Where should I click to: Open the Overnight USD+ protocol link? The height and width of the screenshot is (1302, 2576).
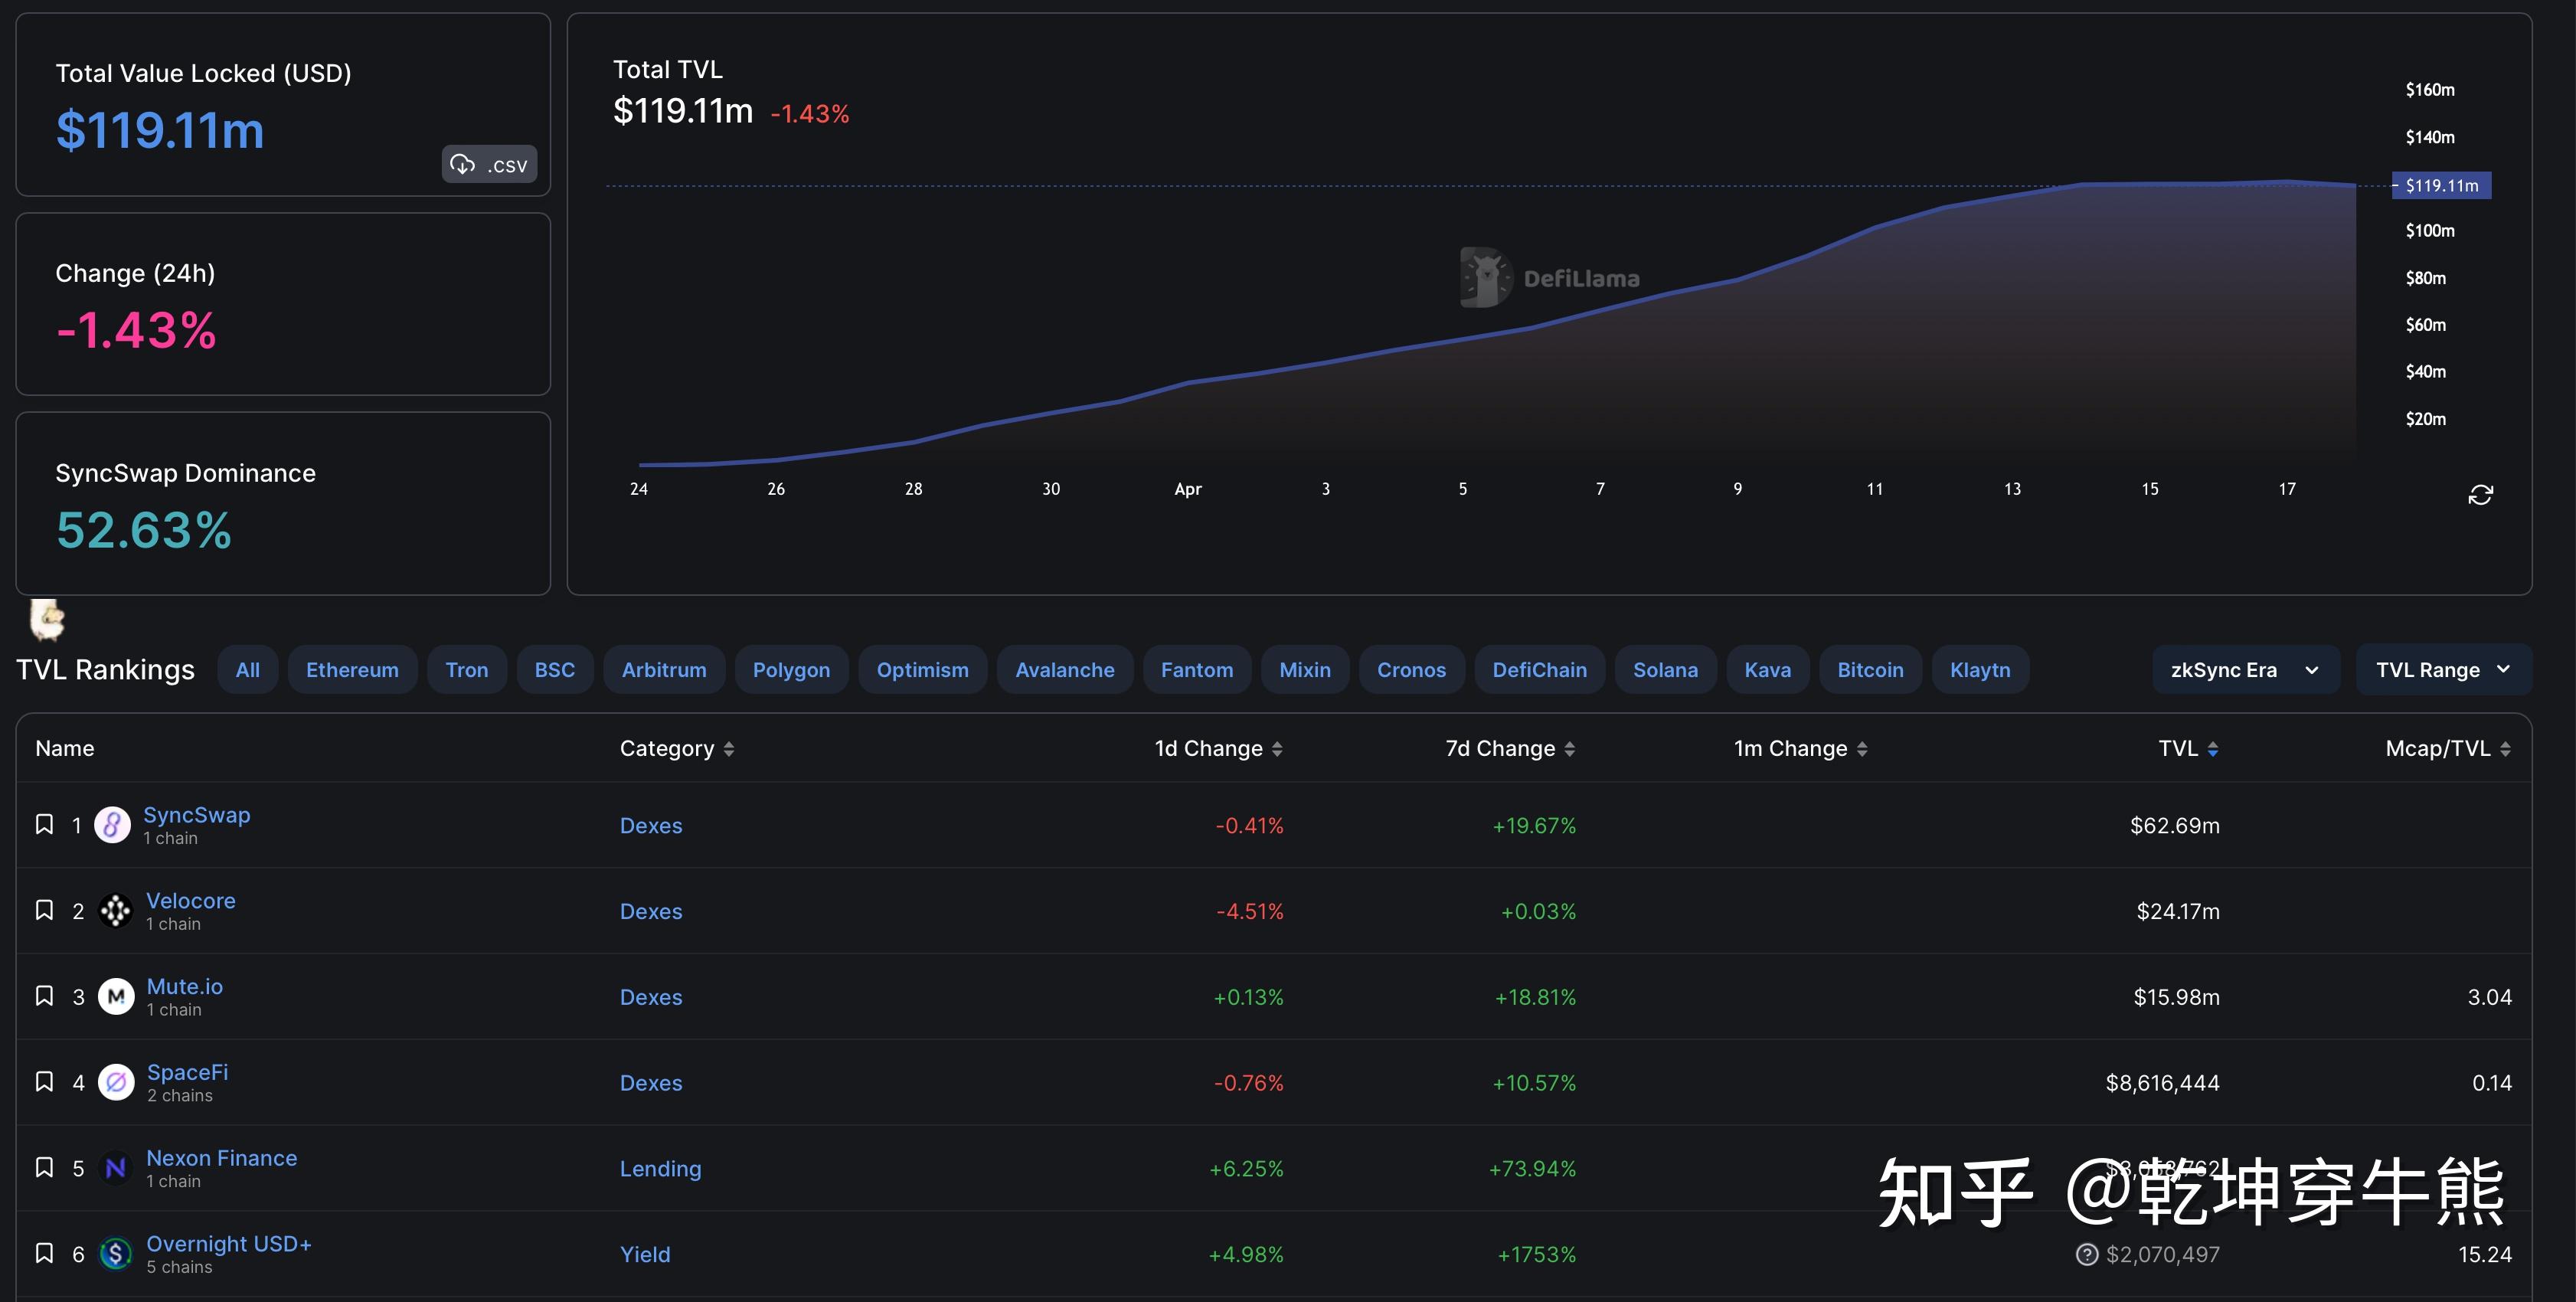pyautogui.click(x=228, y=1244)
